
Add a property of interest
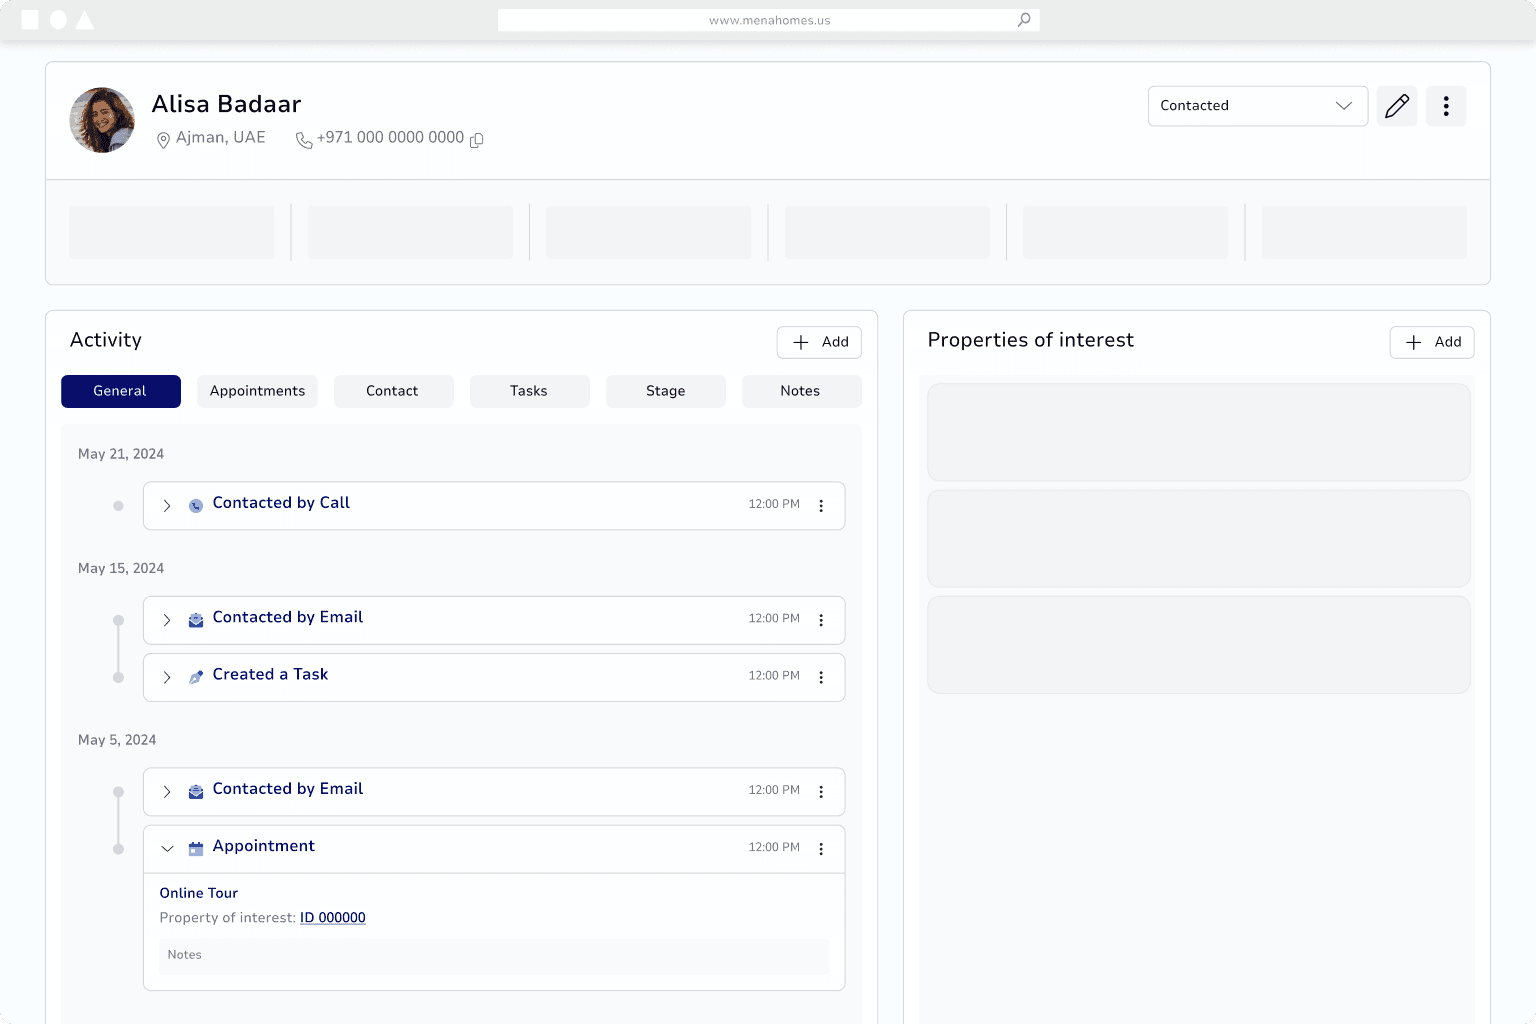tap(1432, 342)
